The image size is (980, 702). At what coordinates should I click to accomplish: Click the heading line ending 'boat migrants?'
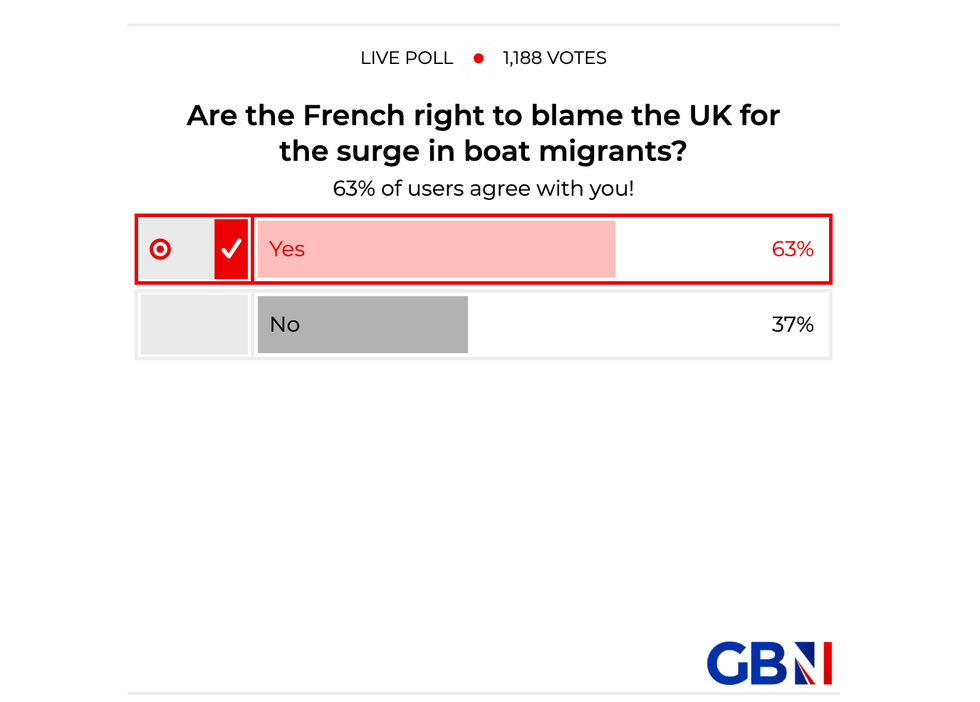[483, 154]
